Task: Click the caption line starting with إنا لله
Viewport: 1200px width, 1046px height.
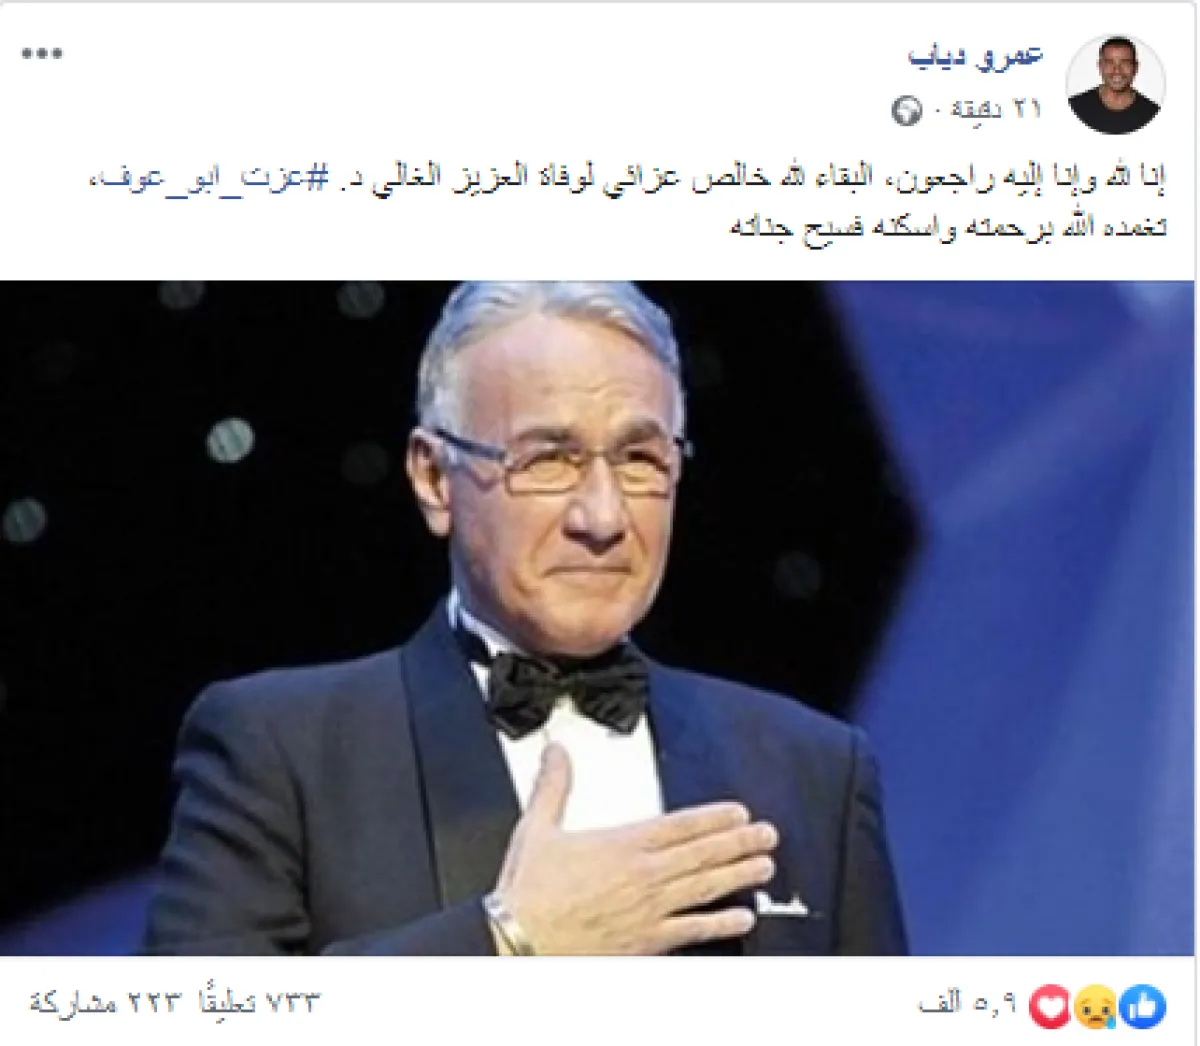Action: (625, 181)
